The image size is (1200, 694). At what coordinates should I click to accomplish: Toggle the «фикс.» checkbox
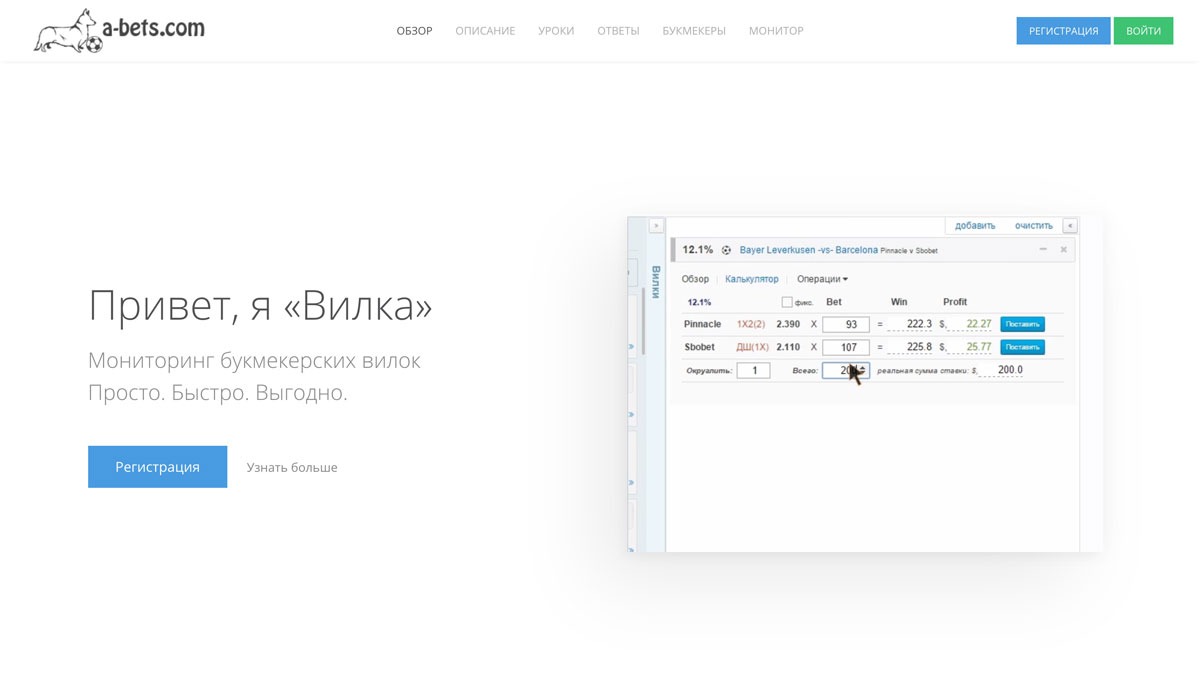coord(787,302)
